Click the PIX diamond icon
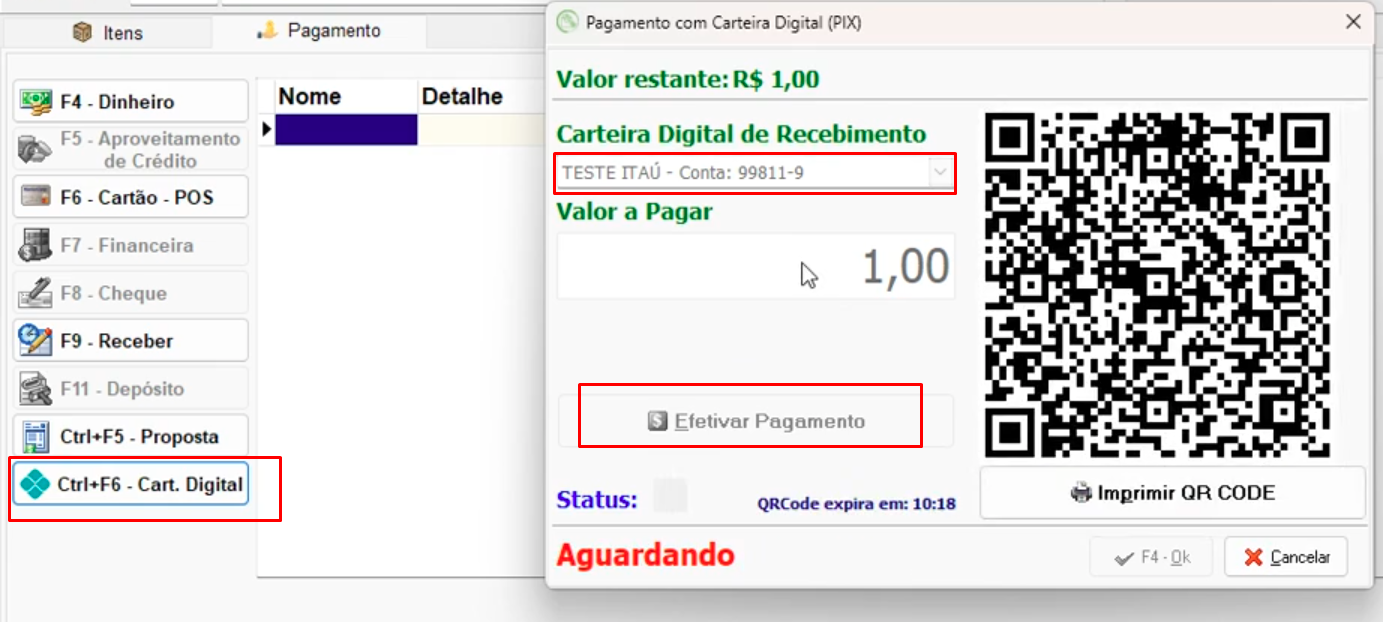This screenshot has width=1383, height=622. pyautogui.click(x=35, y=485)
